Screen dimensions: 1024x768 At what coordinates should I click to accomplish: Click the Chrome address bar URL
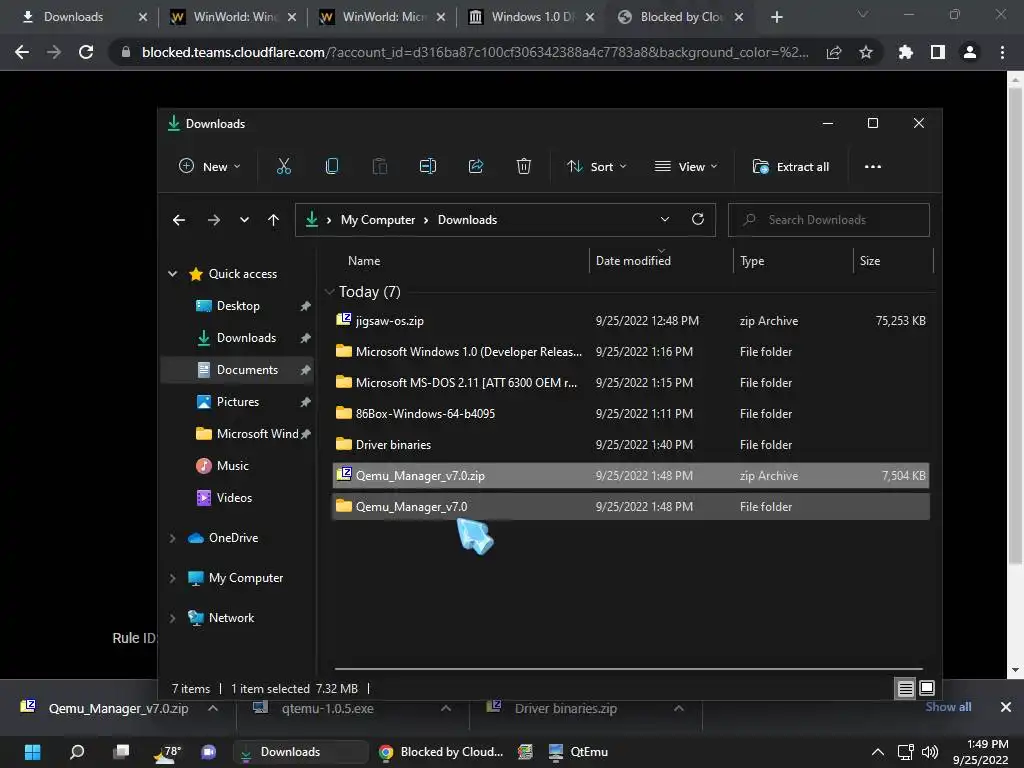pos(475,52)
